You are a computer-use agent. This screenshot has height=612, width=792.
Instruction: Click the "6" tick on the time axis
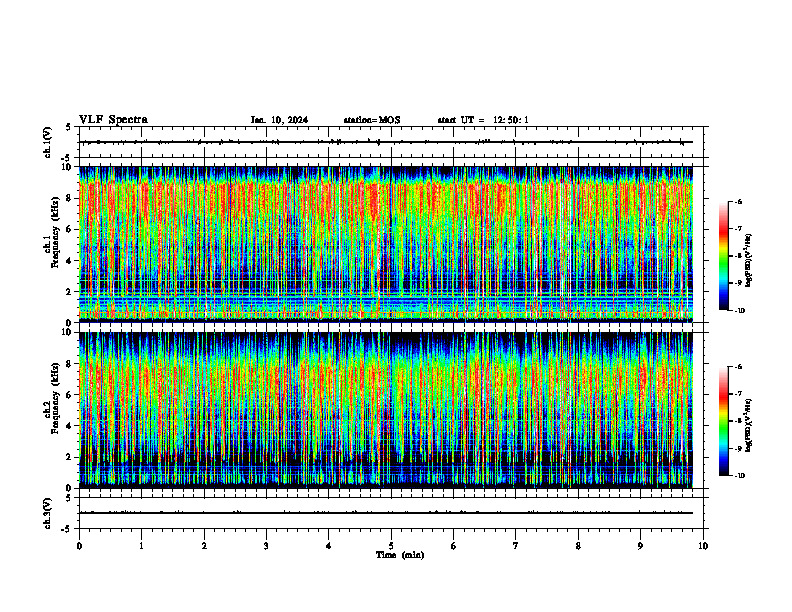click(x=454, y=546)
